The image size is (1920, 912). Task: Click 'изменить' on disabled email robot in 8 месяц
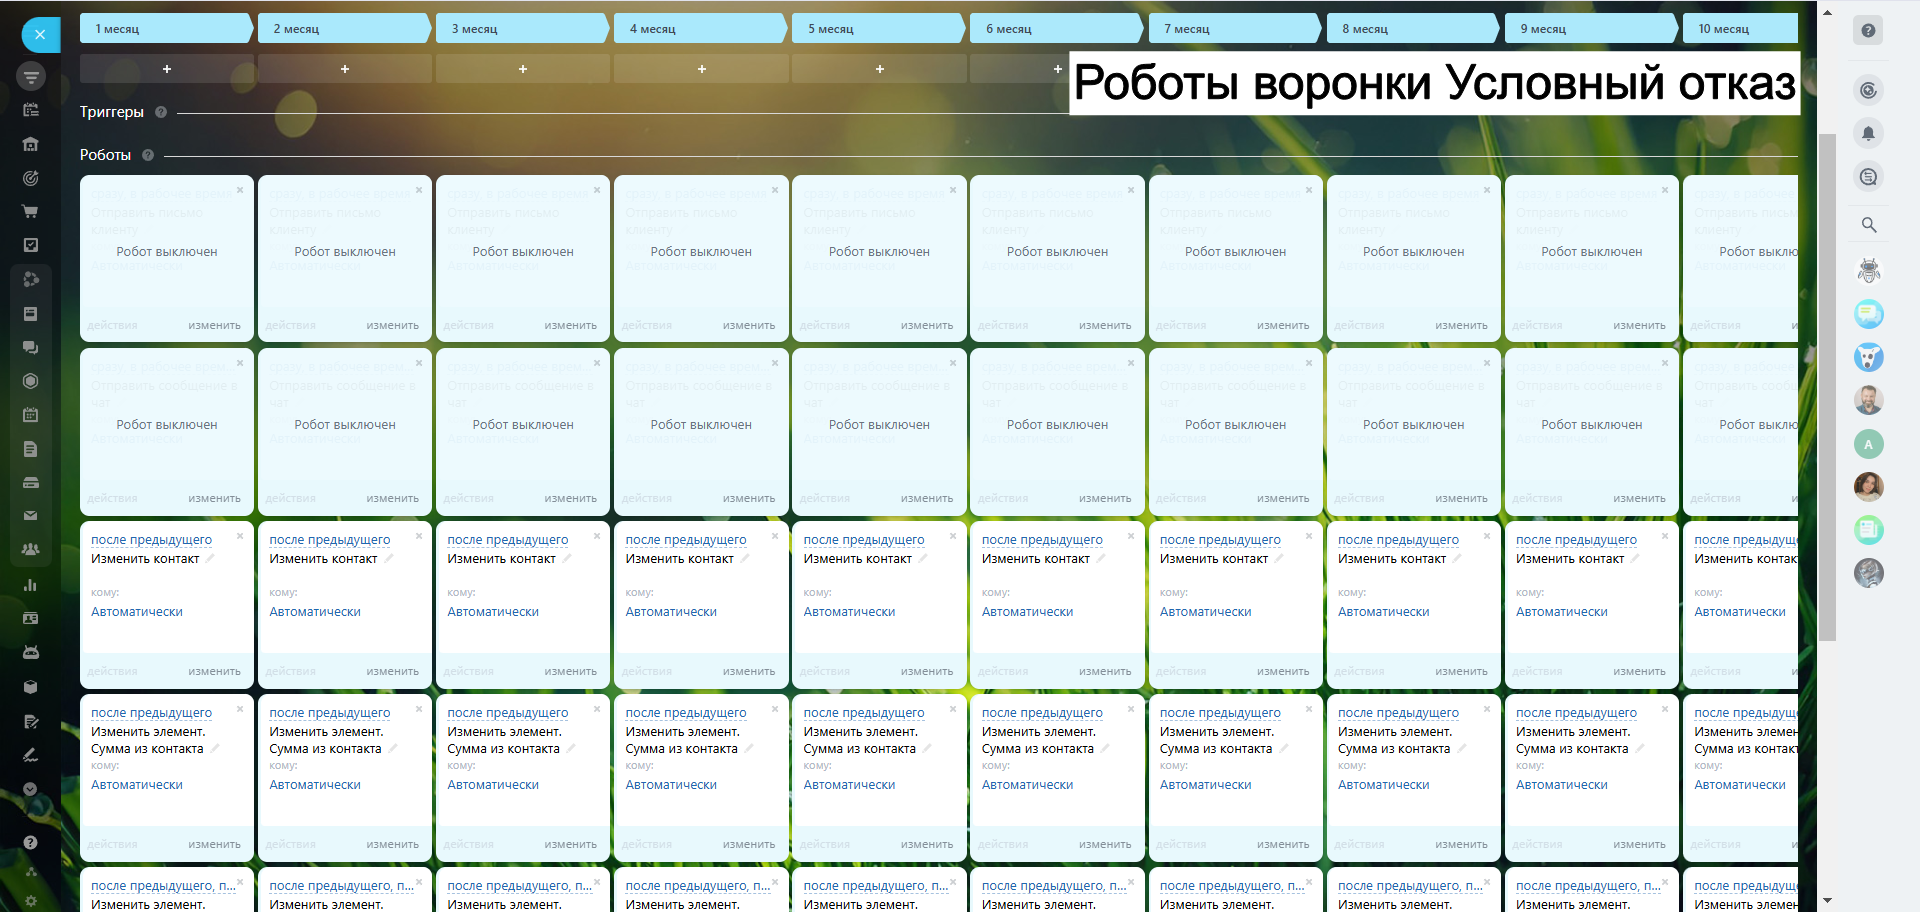tap(1461, 326)
